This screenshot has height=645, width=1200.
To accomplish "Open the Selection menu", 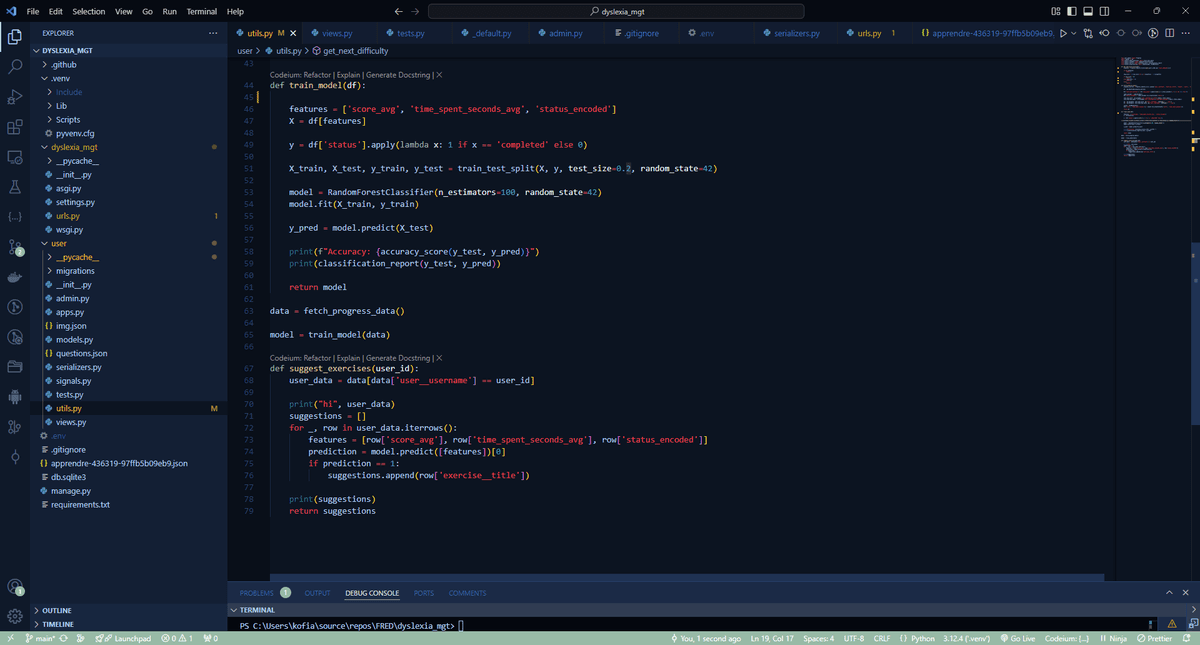I will click(89, 11).
